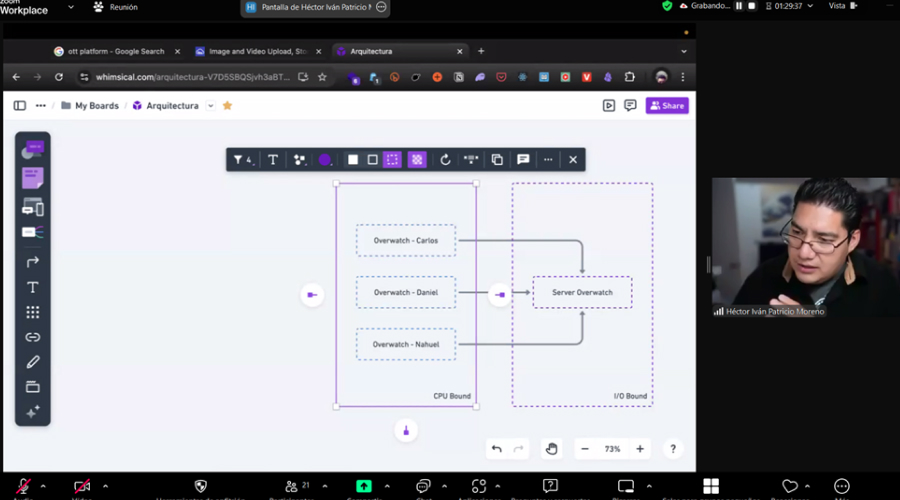This screenshot has width=900, height=500.
Task: Select the wireframe devices tool in sidebar
Action: [x=33, y=207]
